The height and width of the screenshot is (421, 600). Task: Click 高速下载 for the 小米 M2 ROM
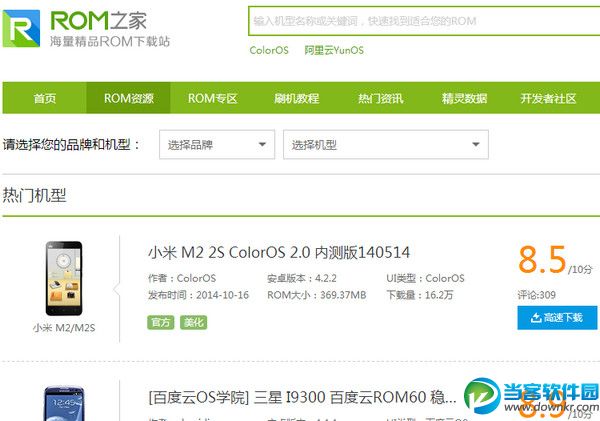[557, 317]
